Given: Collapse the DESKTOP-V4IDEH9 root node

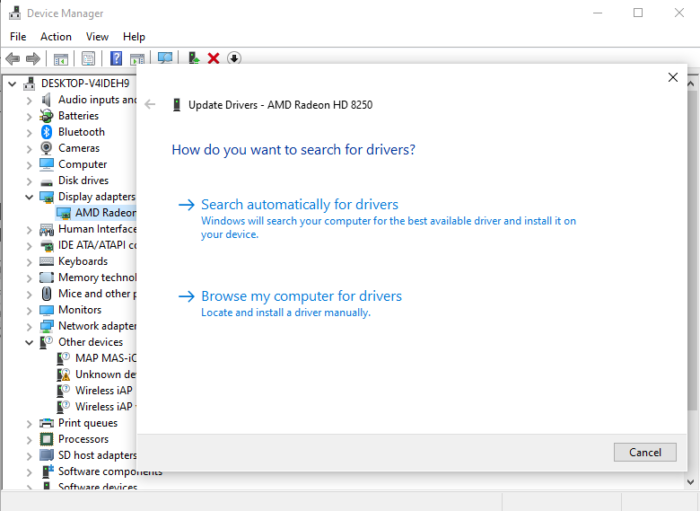Looking at the screenshot, I should tap(12, 83).
